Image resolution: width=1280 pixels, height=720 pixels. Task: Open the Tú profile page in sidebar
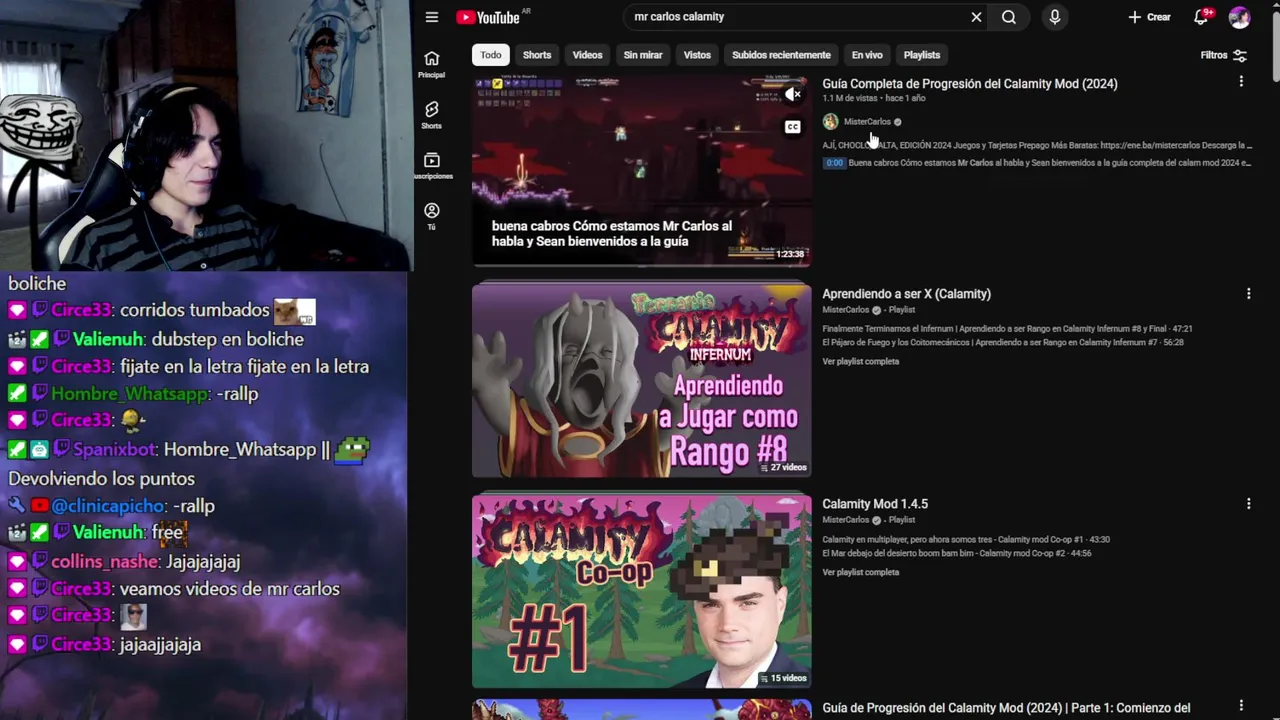point(432,217)
